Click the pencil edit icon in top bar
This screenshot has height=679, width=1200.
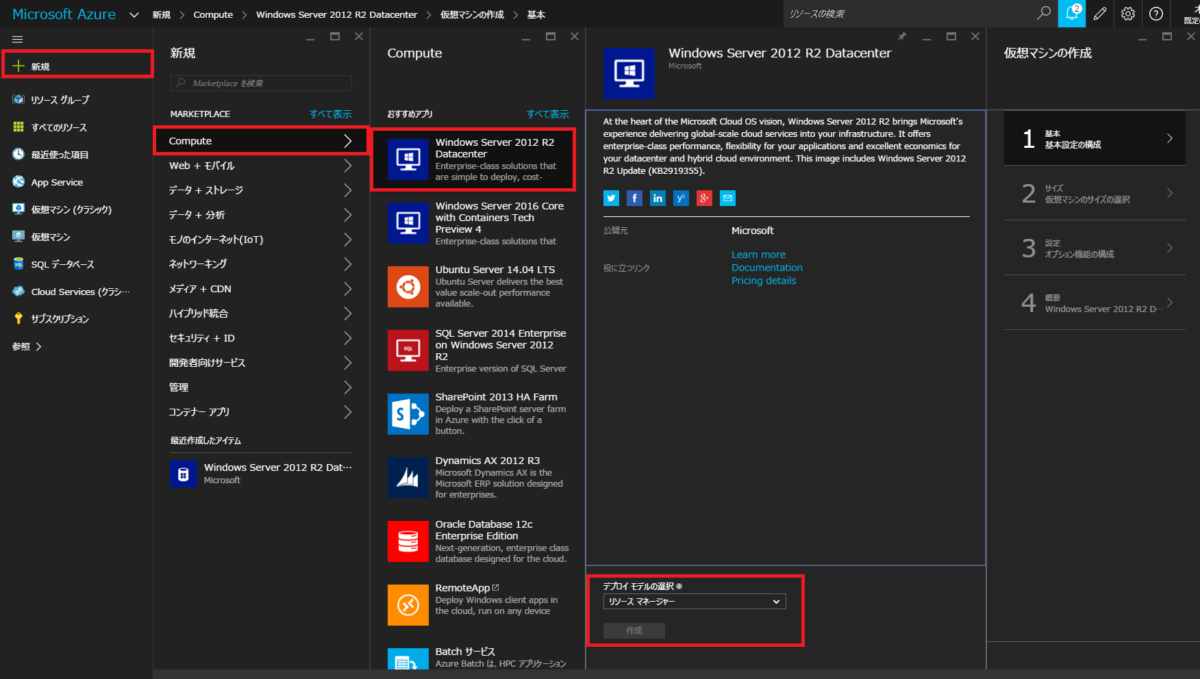pos(1100,13)
